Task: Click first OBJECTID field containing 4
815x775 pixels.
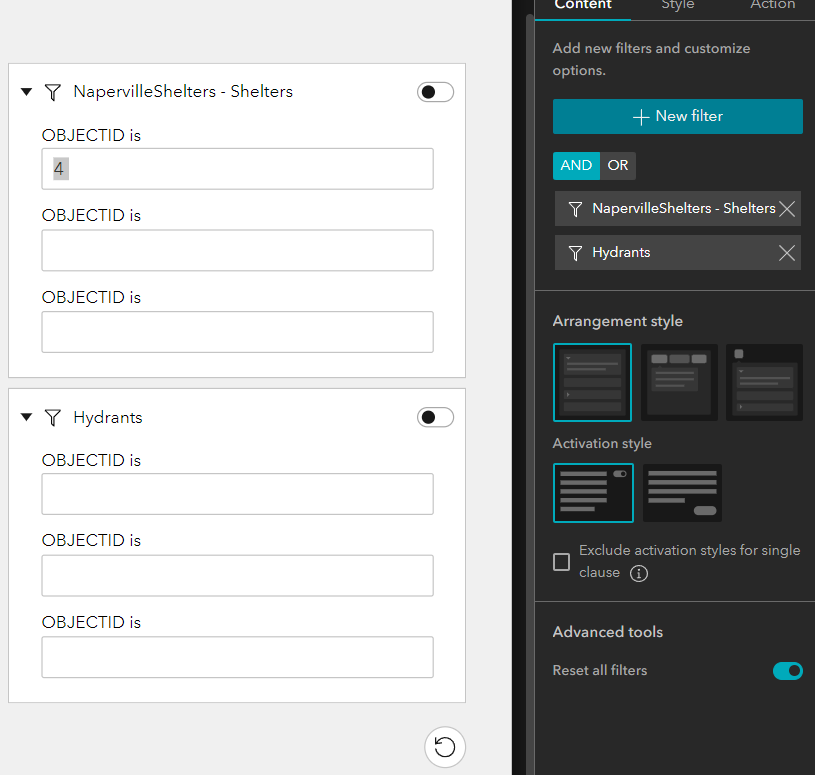Action: (x=238, y=169)
